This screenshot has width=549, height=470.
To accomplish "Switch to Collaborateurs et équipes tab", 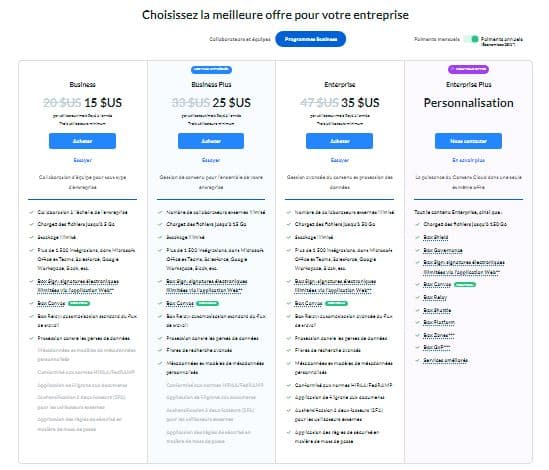I will (240, 39).
